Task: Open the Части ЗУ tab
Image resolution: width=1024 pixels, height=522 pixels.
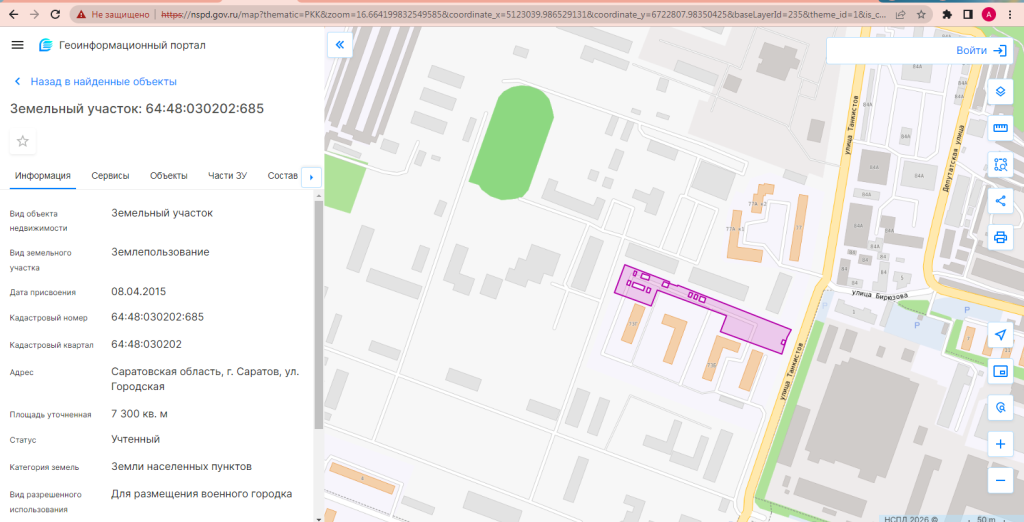Action: coord(227,176)
